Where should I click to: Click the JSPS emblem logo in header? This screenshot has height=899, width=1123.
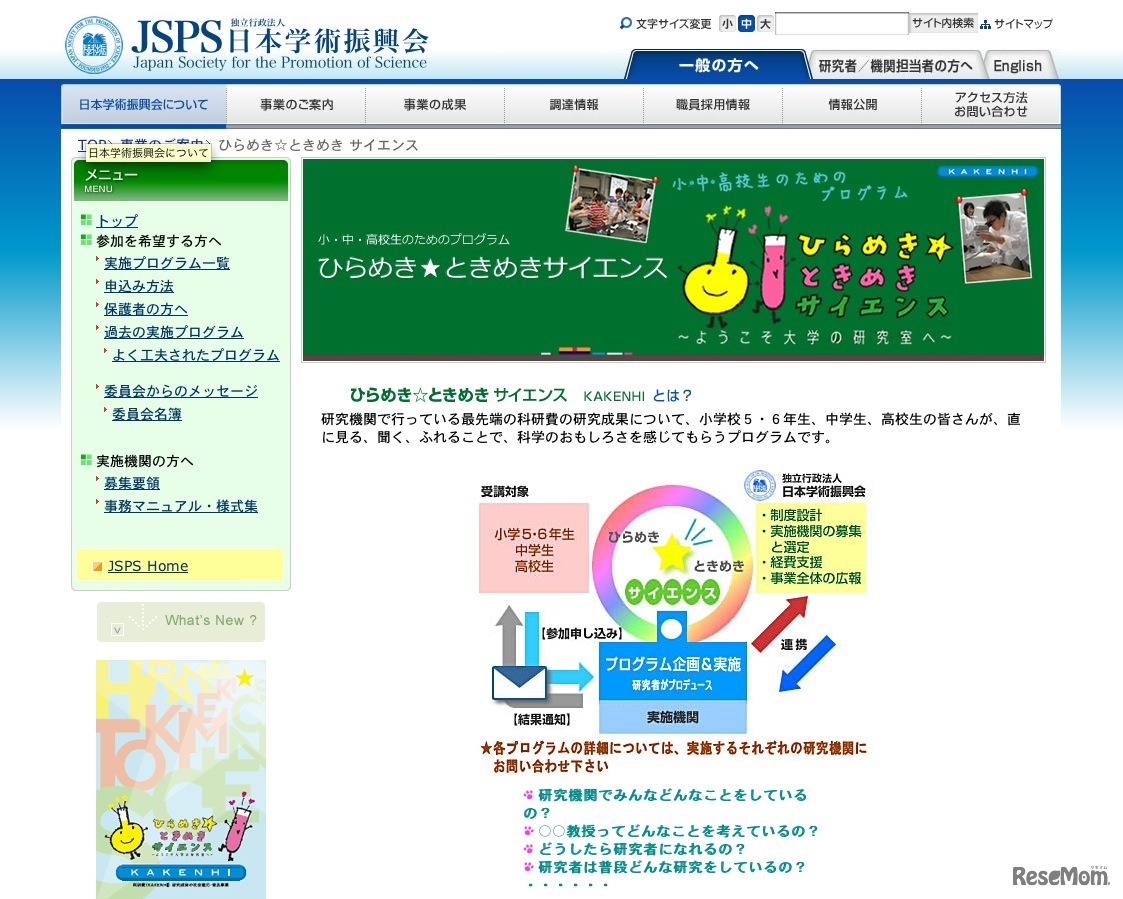coord(93,44)
